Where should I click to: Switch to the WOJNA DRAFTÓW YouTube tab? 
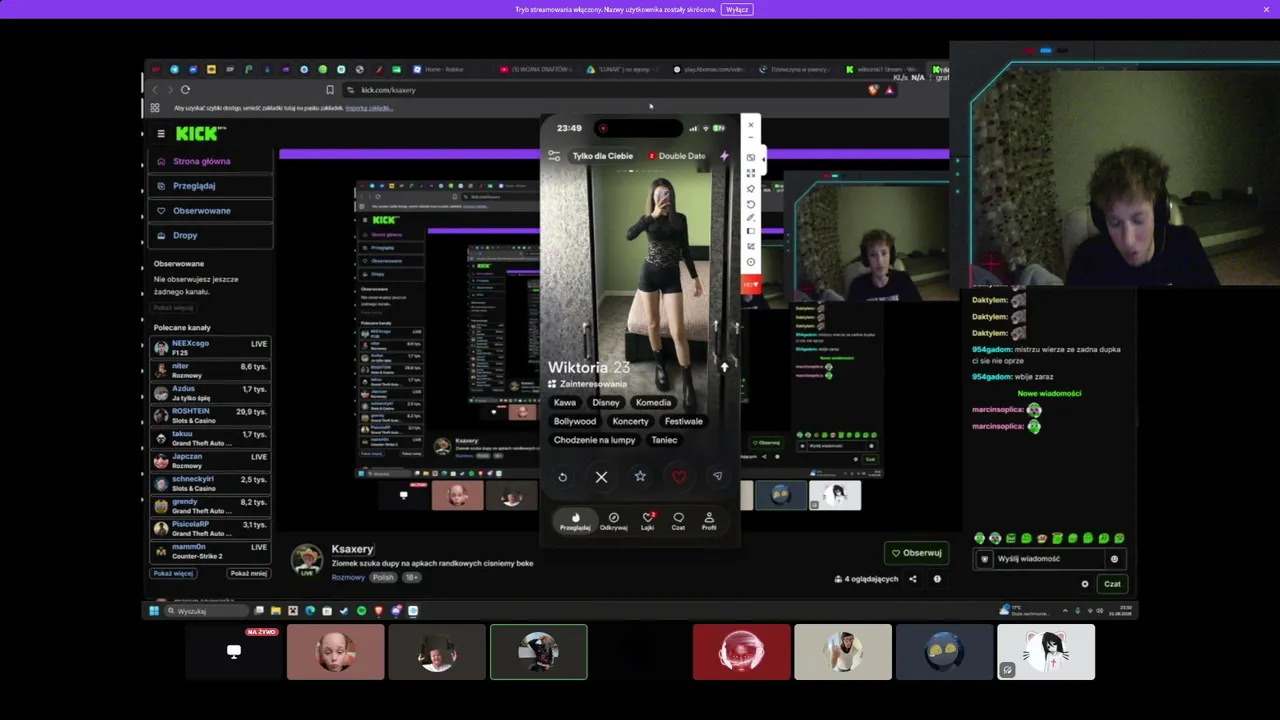(x=536, y=70)
